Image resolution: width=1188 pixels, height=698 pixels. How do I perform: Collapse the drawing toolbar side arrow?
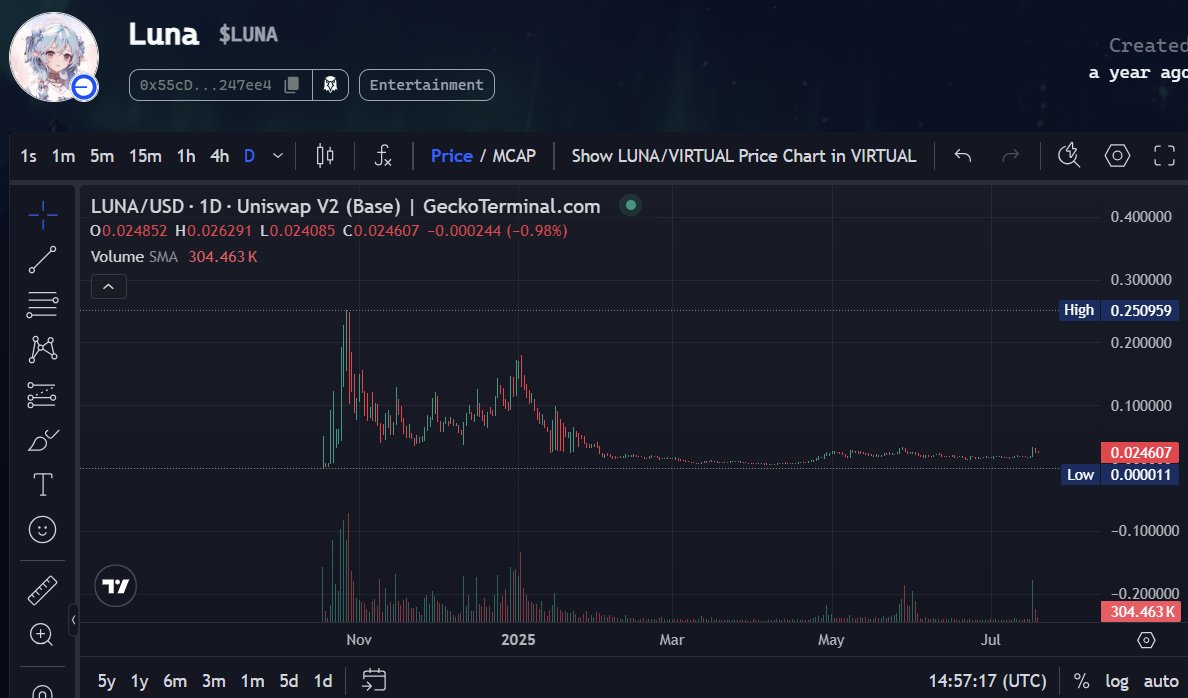[73, 620]
